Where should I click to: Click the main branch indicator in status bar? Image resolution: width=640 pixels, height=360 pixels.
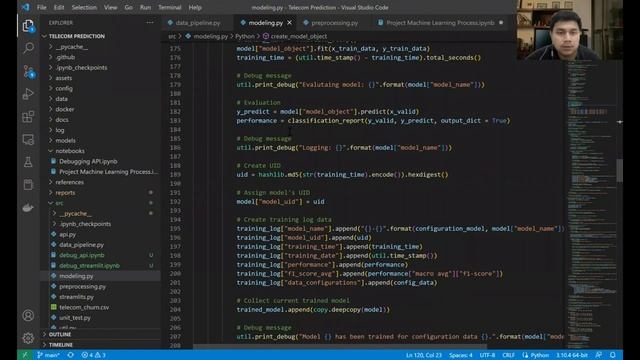tap(49, 355)
